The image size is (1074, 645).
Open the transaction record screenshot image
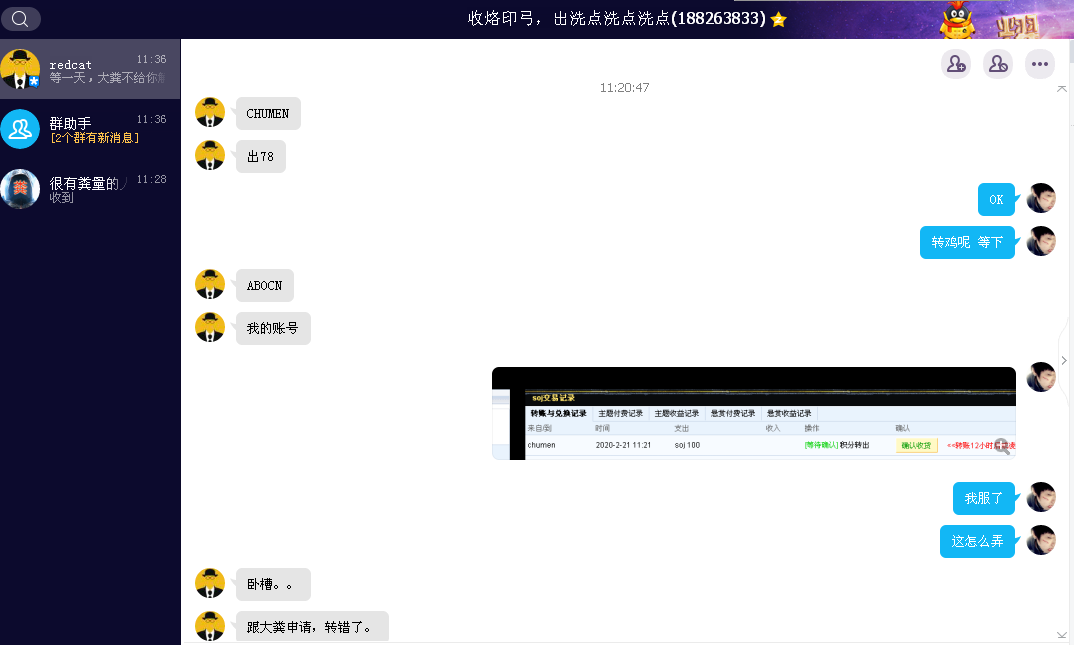(x=753, y=413)
